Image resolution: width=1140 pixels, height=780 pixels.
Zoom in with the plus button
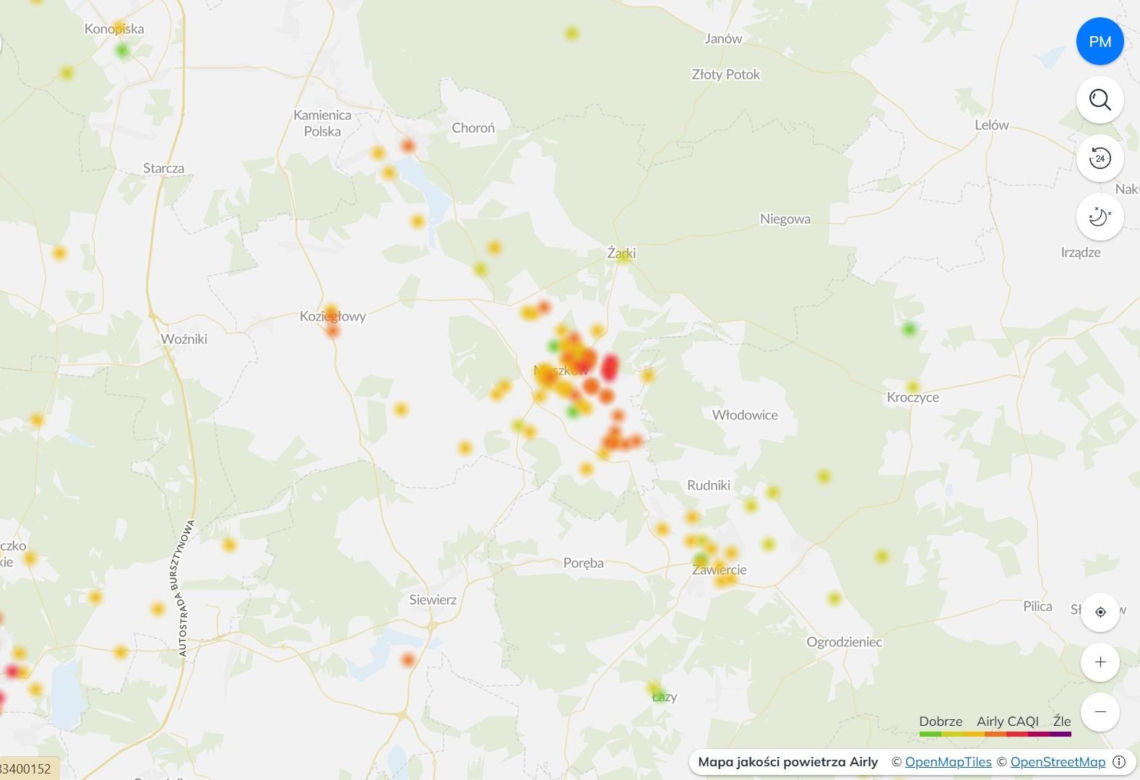click(x=1100, y=662)
